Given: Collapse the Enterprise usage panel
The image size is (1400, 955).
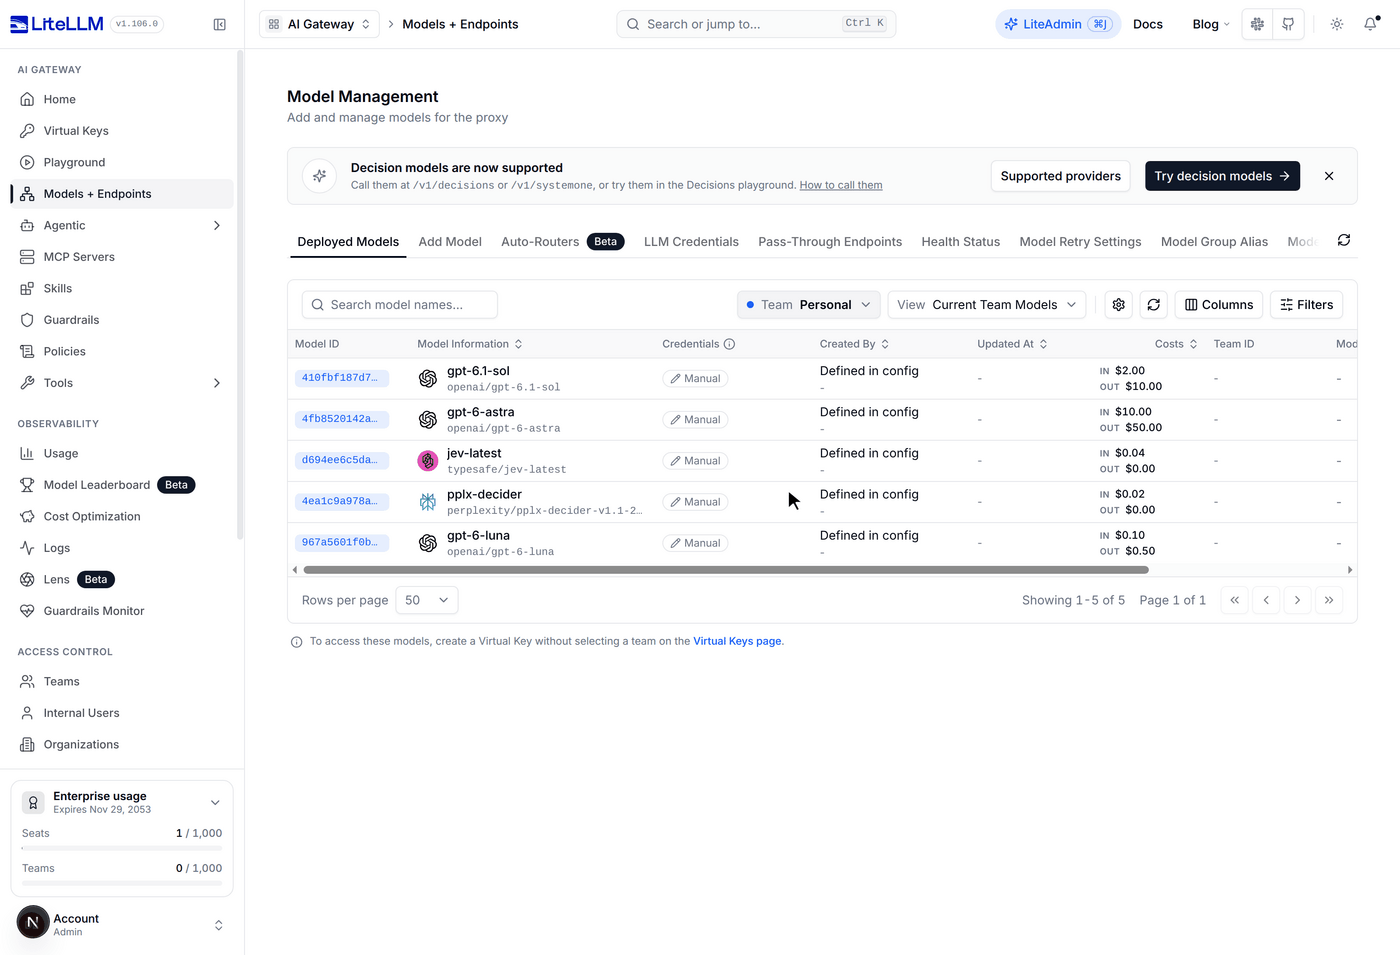Looking at the screenshot, I should pos(215,803).
